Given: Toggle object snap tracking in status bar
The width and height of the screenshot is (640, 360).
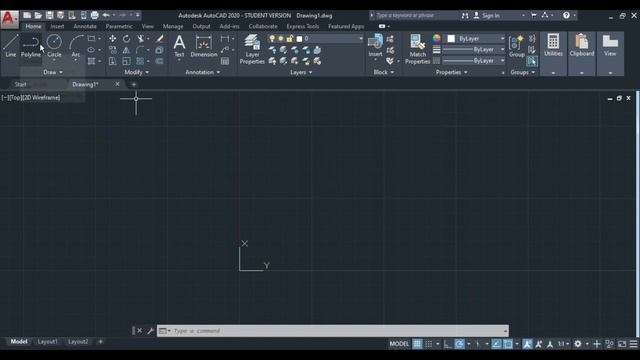Looking at the screenshot, I should tap(496, 344).
